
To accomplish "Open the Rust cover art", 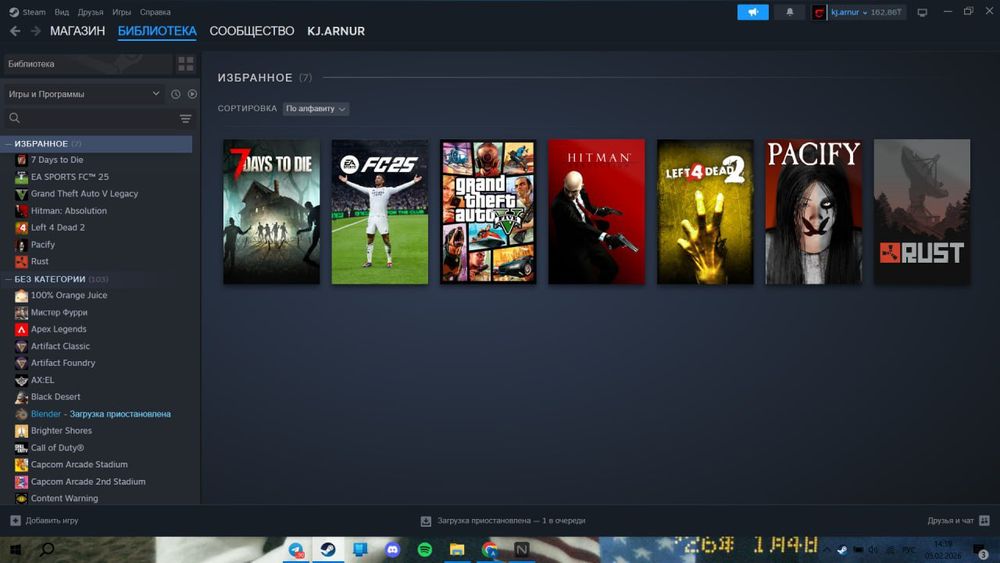I will tap(922, 212).
